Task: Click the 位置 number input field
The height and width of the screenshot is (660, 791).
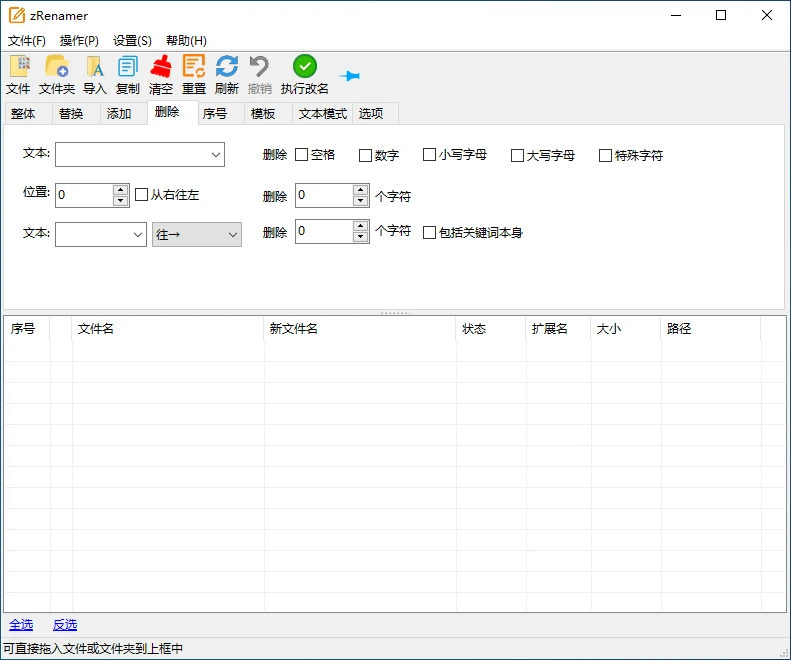Action: pos(84,195)
